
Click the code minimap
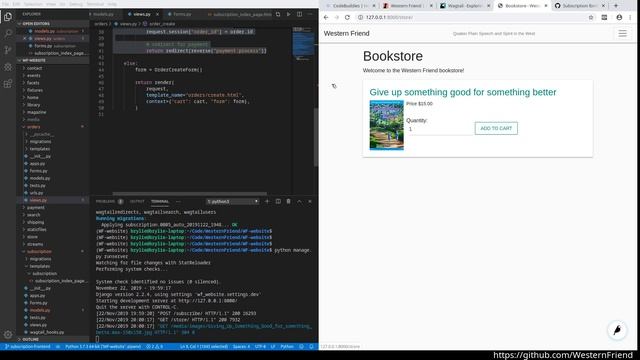[303, 43]
